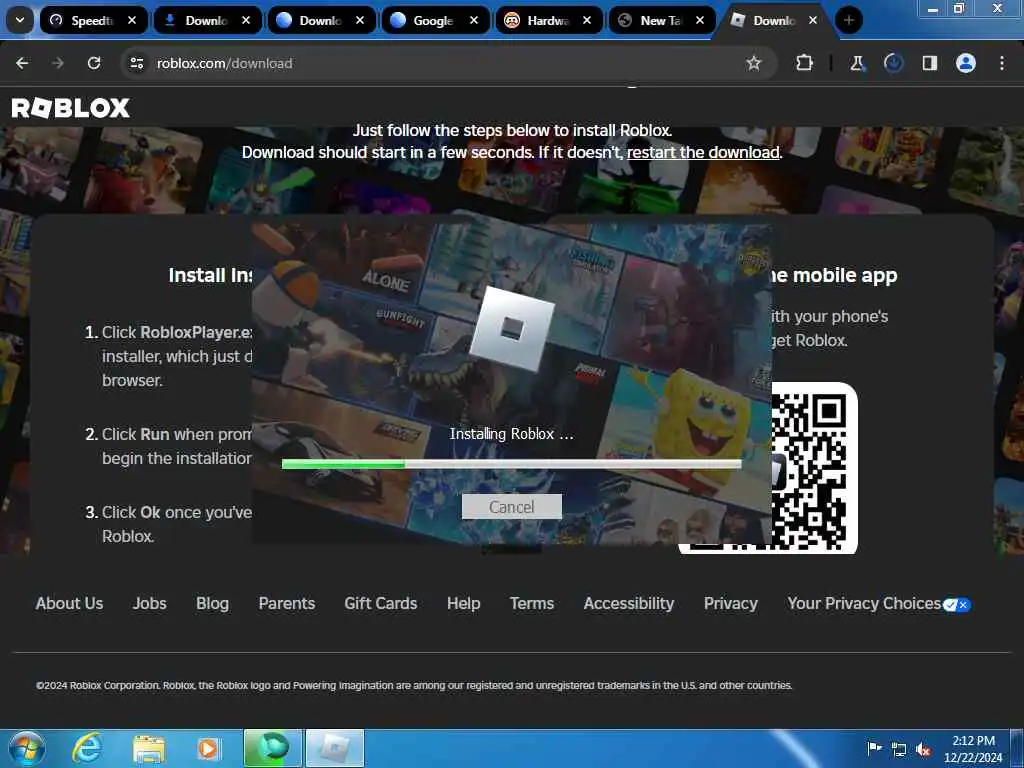Switch to the Speedtest tab

[93, 20]
